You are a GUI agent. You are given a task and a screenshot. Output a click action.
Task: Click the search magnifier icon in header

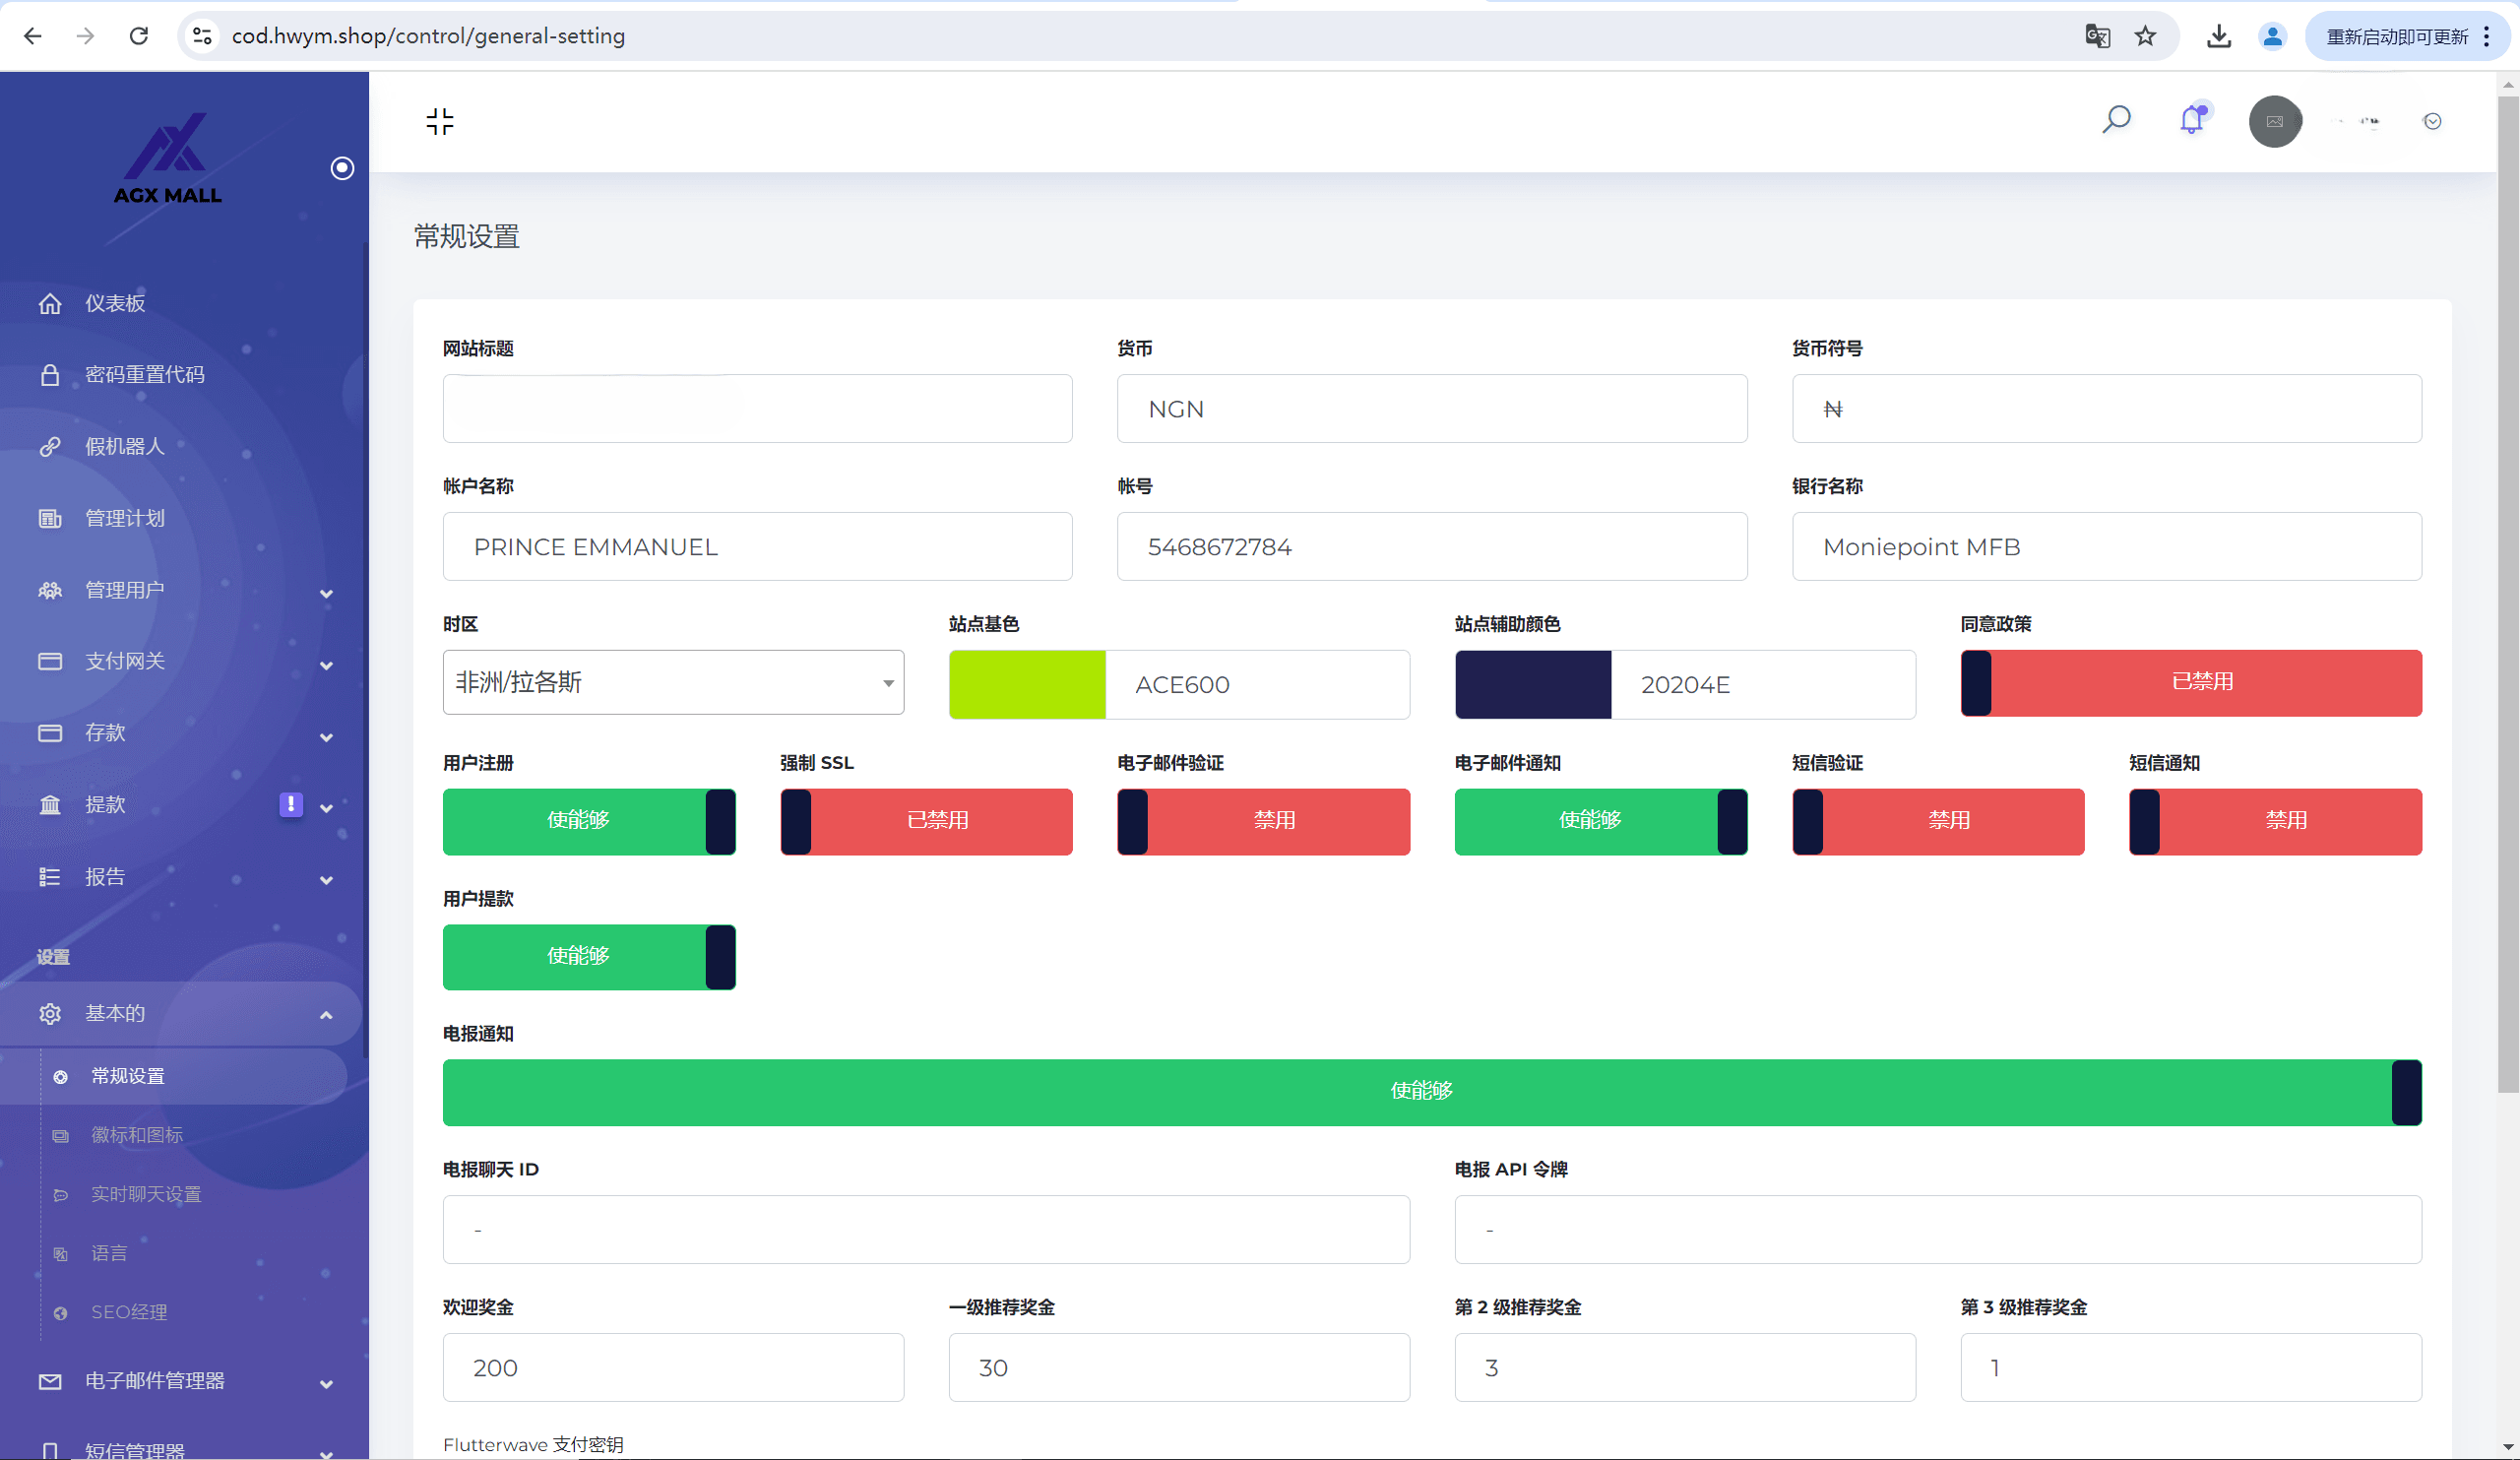2116,121
